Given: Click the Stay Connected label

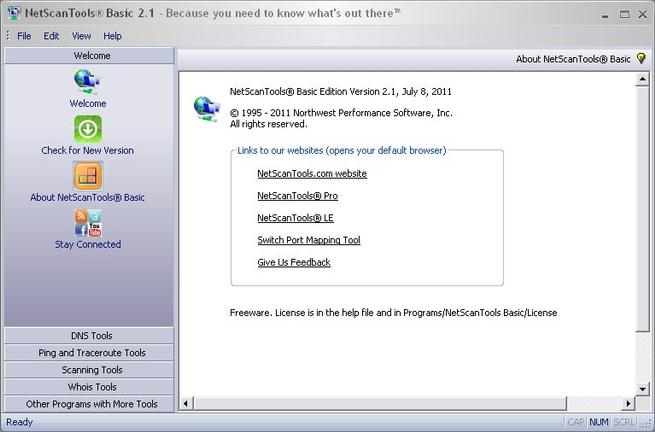Looking at the screenshot, I should pos(88,244).
